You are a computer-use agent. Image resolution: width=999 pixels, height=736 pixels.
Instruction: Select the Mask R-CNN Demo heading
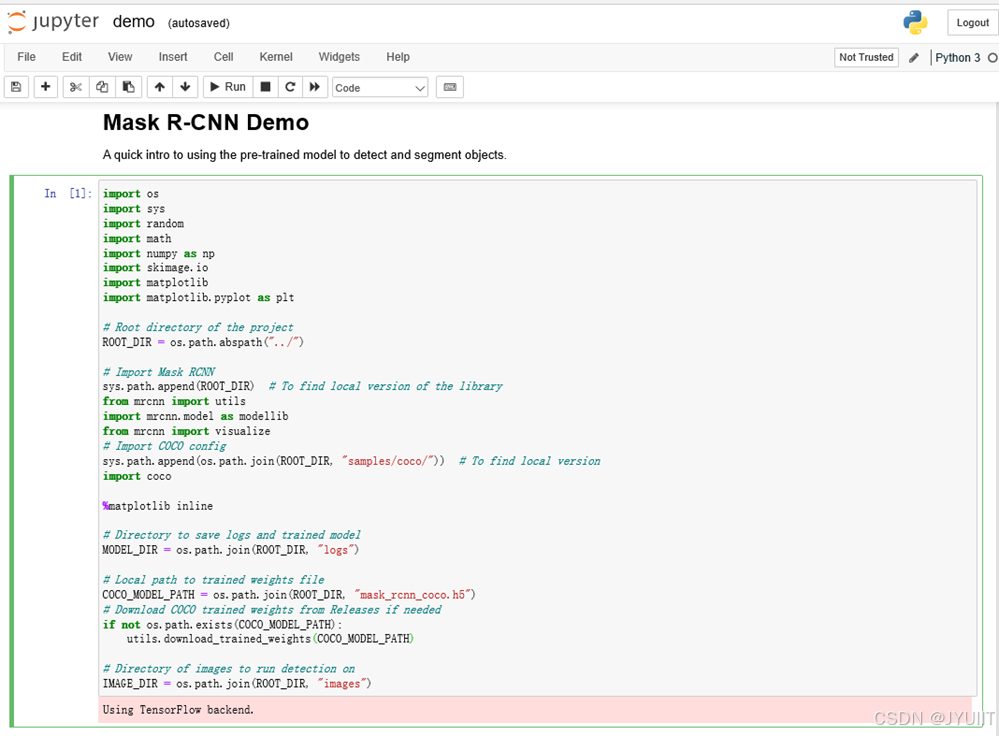206,122
